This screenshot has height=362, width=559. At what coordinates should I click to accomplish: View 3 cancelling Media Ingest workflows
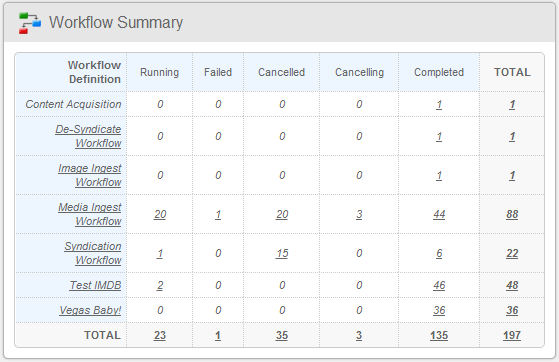359,214
